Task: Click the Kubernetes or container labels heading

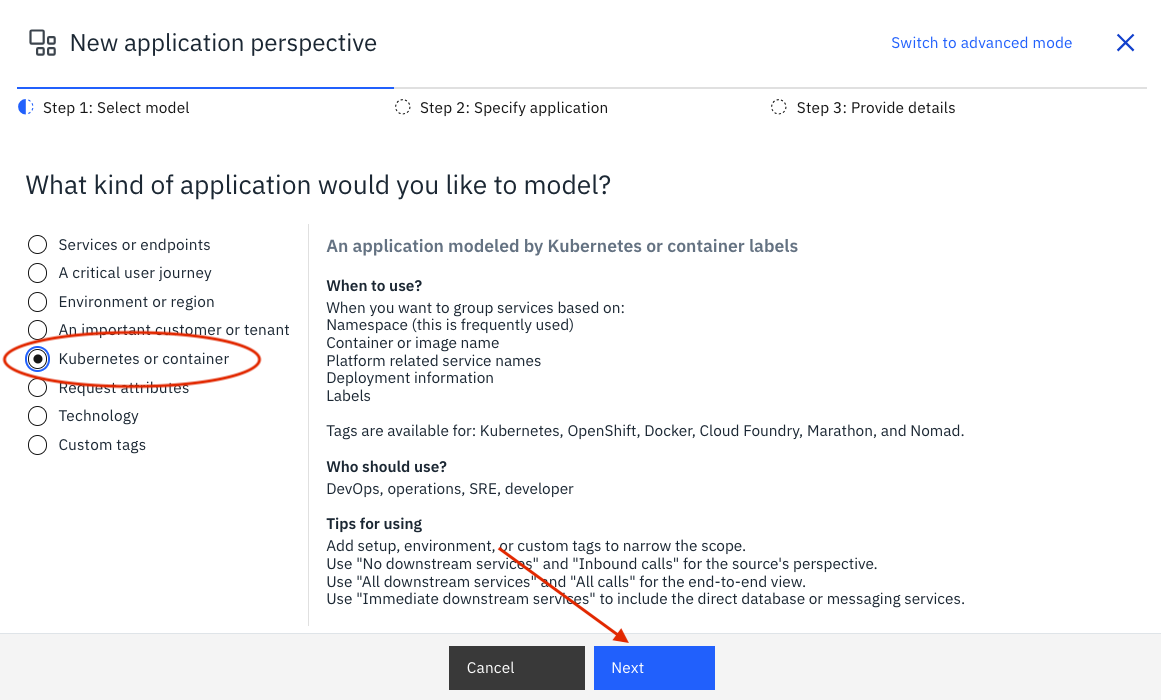Action: click(x=562, y=246)
